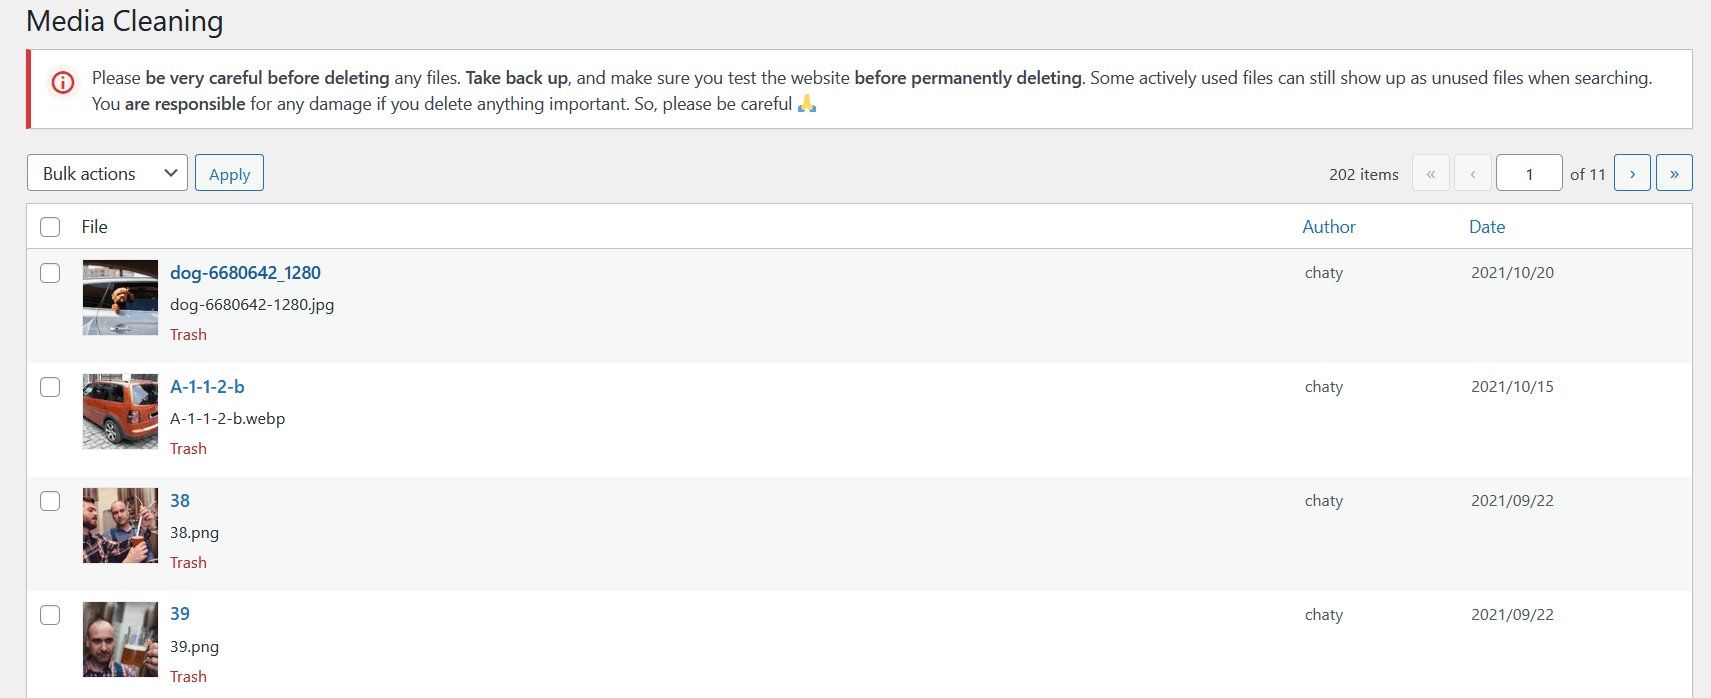Screen dimensions: 1711x698
Task: Check the dog-6680642_1280 row checkbox
Action: click(50, 273)
